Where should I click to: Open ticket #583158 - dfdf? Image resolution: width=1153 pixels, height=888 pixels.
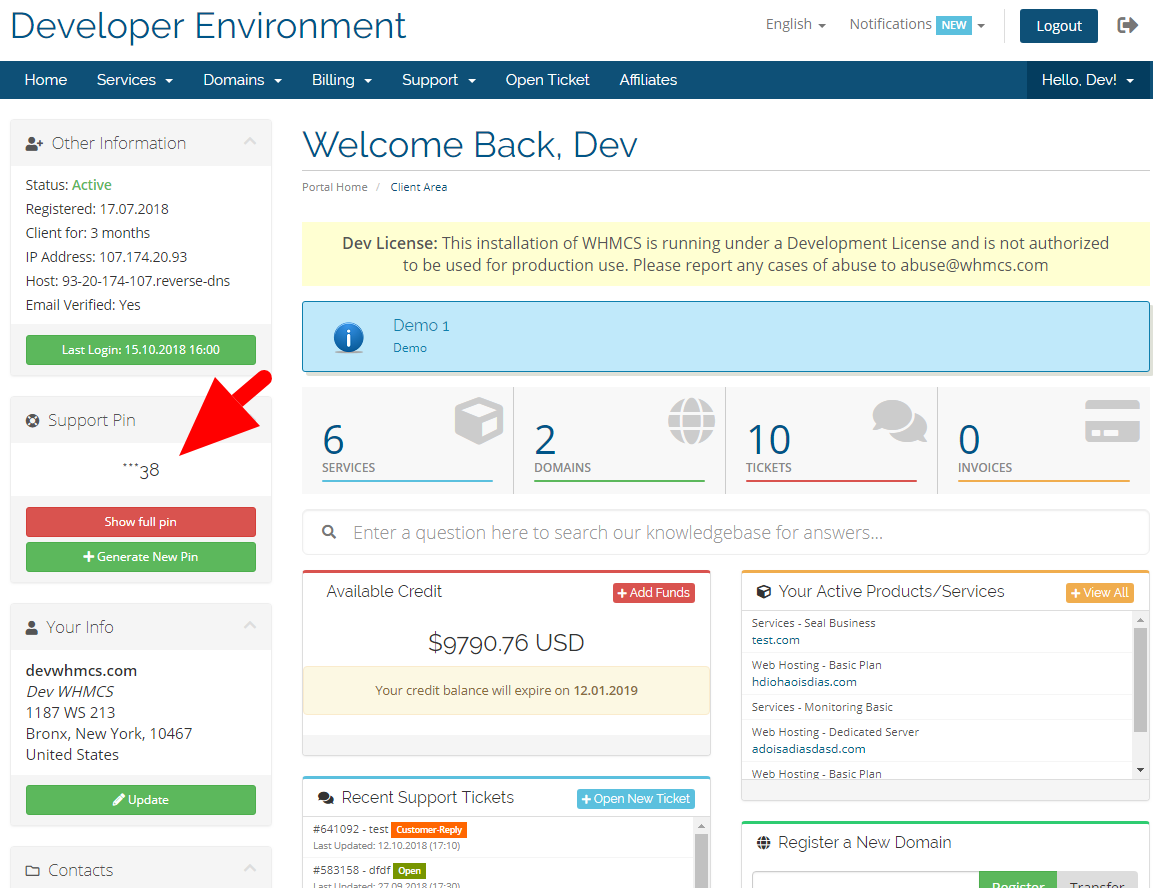pyautogui.click(x=351, y=870)
